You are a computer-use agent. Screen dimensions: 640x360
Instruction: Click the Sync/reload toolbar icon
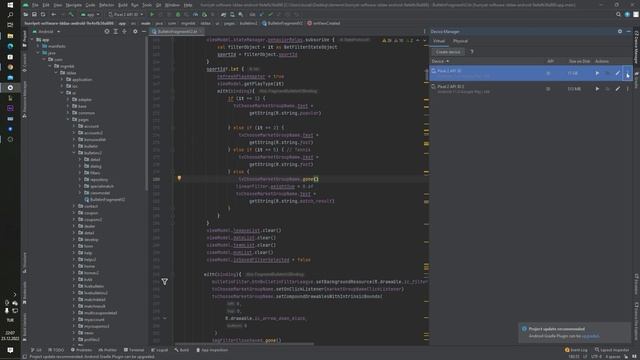43,14
